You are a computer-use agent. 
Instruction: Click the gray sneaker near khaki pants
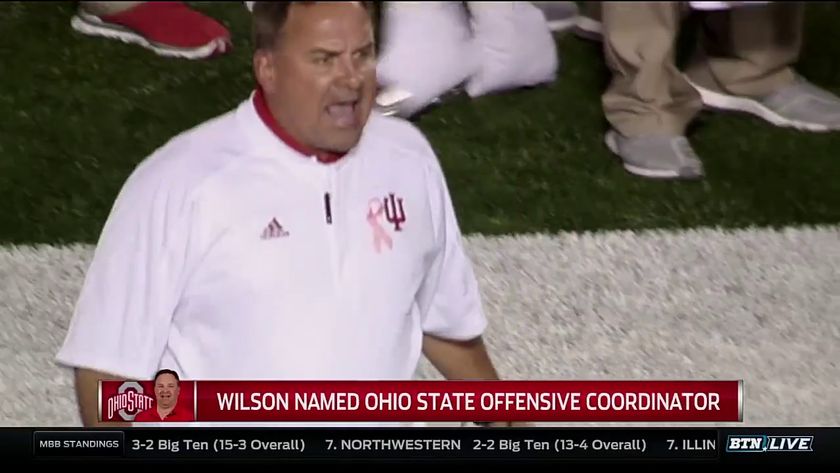point(654,155)
